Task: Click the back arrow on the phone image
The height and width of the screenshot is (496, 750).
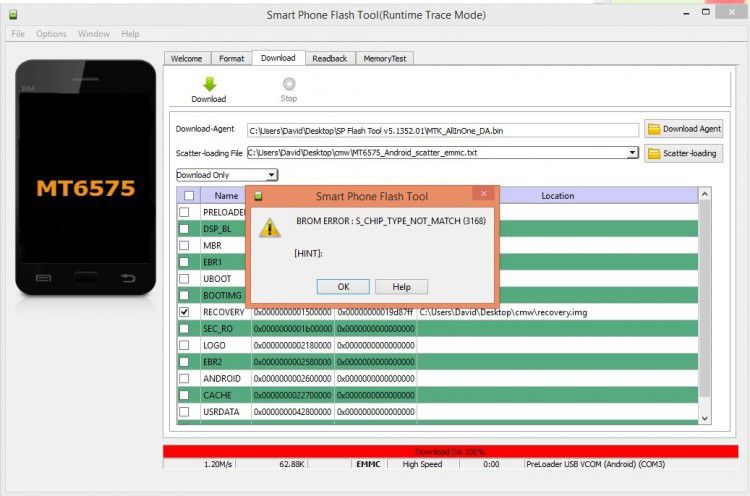Action: coord(128,278)
